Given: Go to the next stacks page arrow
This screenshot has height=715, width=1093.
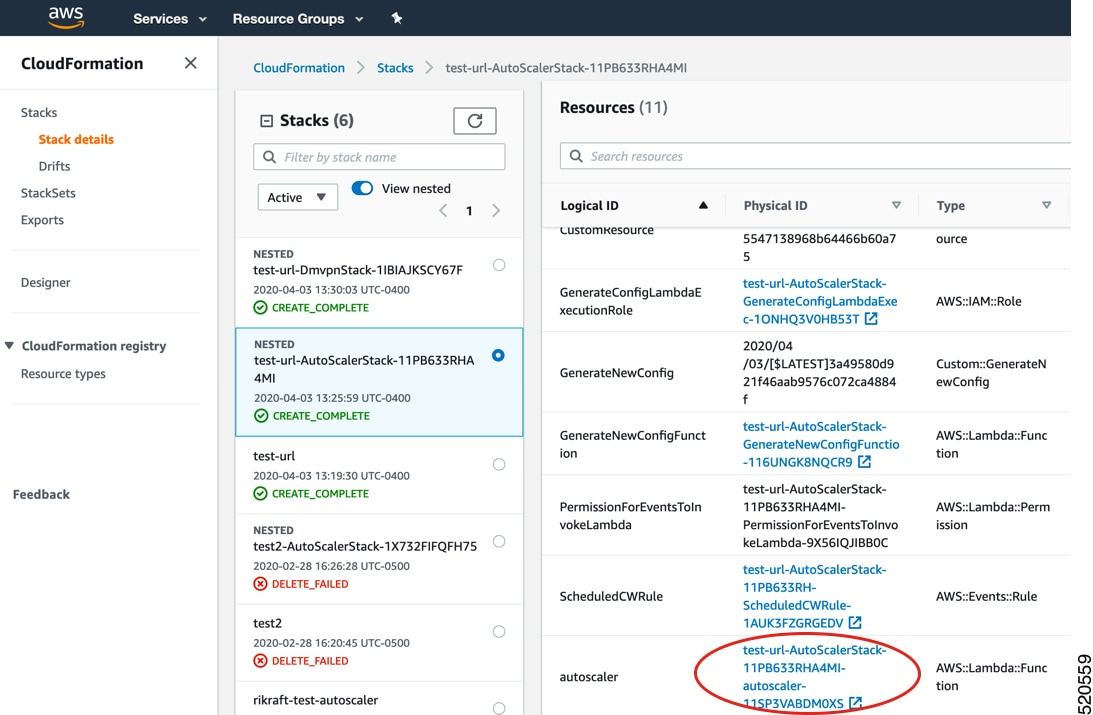Looking at the screenshot, I should coord(496,211).
